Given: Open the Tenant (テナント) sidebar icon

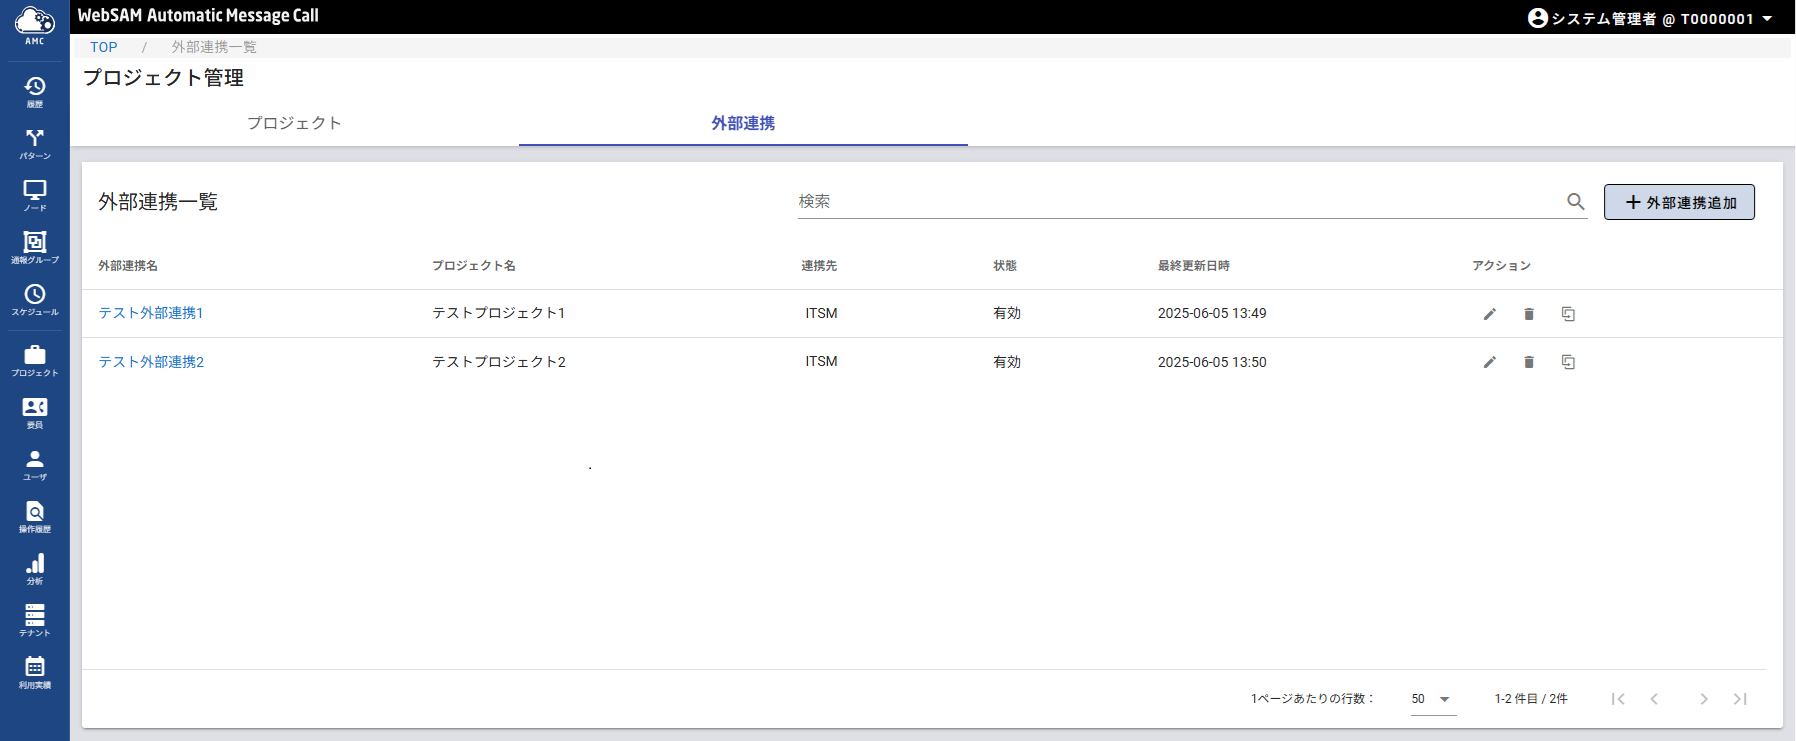Looking at the screenshot, I should pos(35,620).
